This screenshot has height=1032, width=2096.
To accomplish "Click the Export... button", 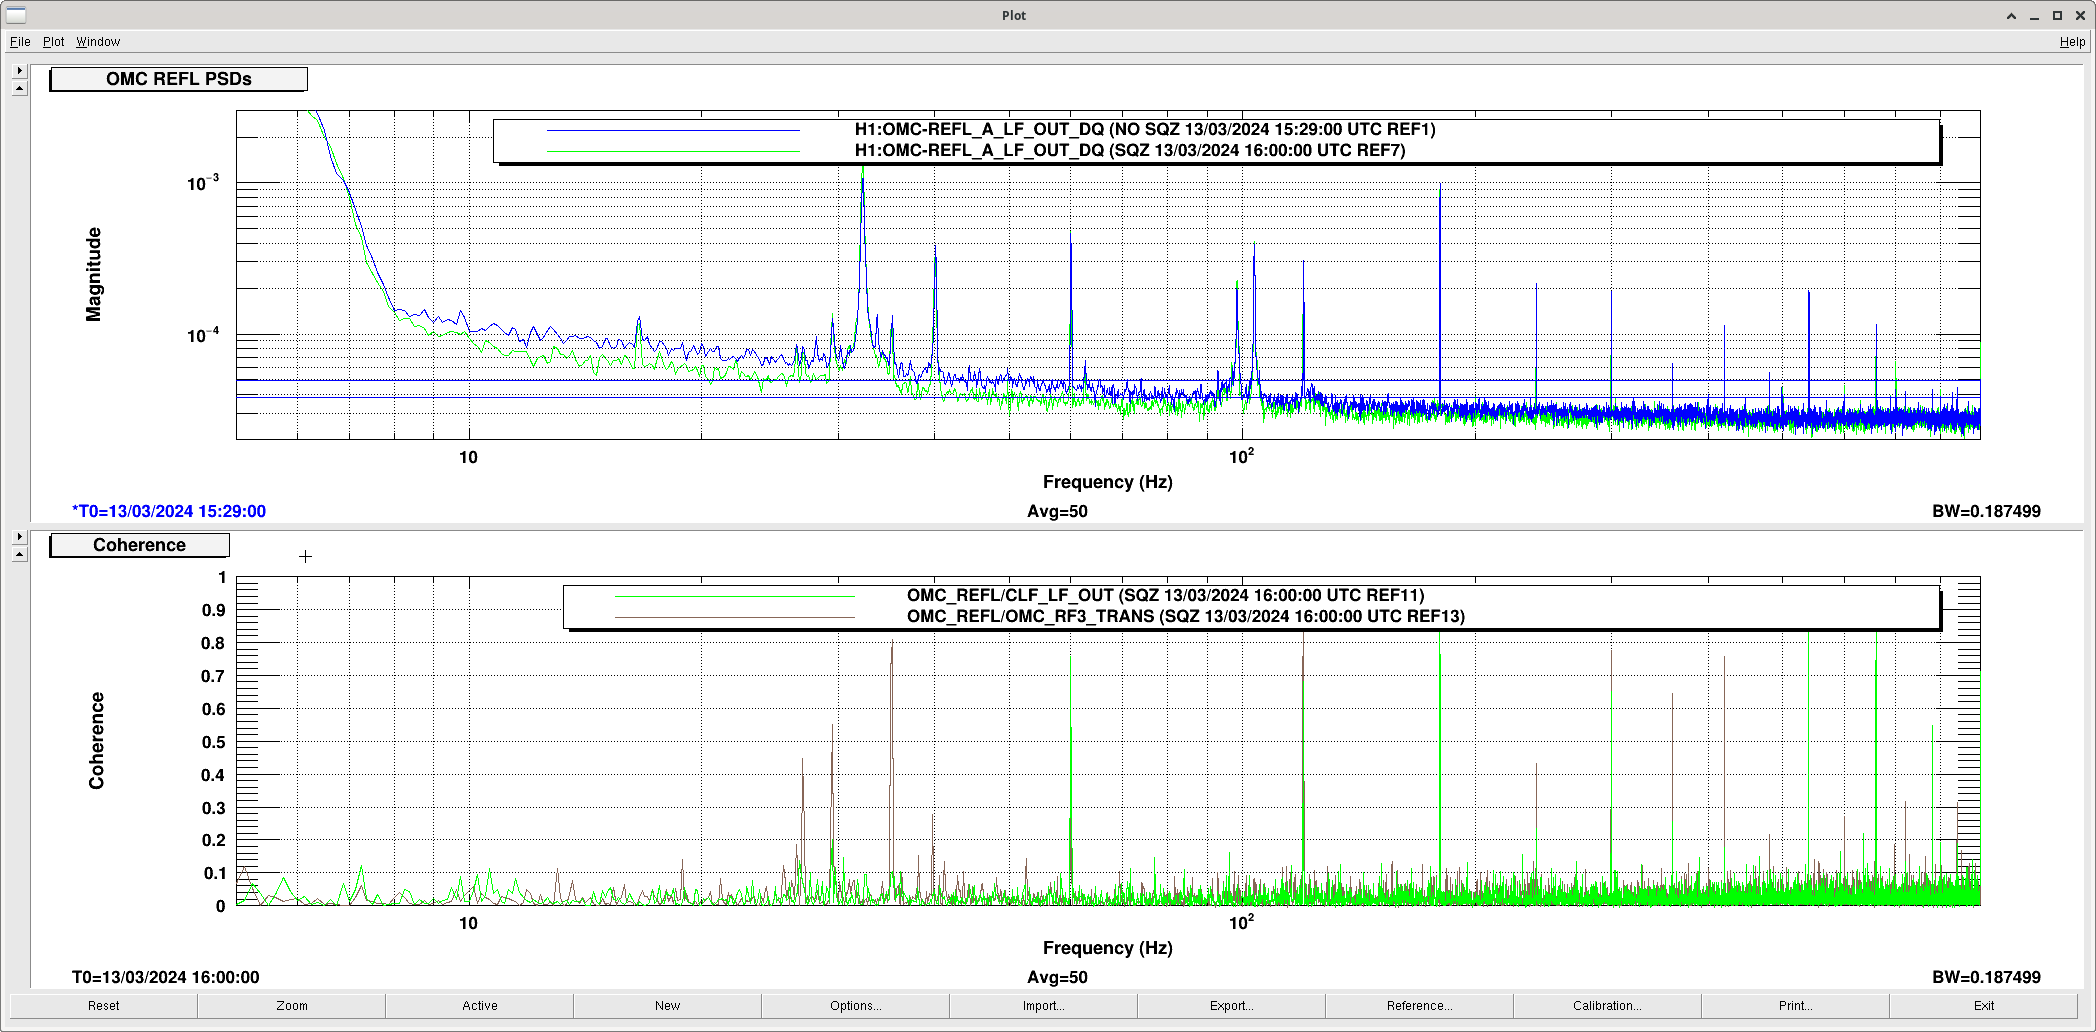I will click(x=1231, y=1006).
